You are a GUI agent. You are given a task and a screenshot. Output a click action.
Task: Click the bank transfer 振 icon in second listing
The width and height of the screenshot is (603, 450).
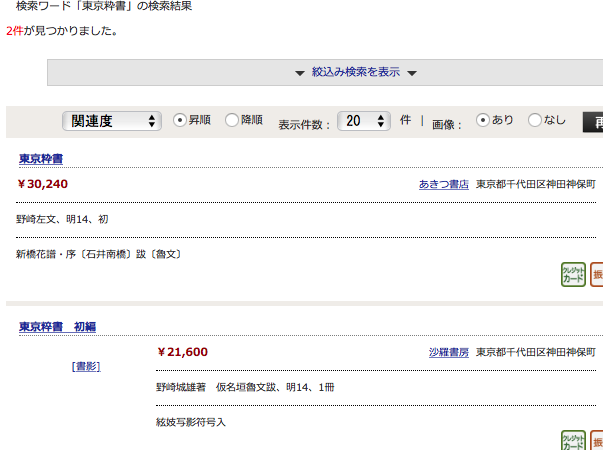(x=597, y=441)
